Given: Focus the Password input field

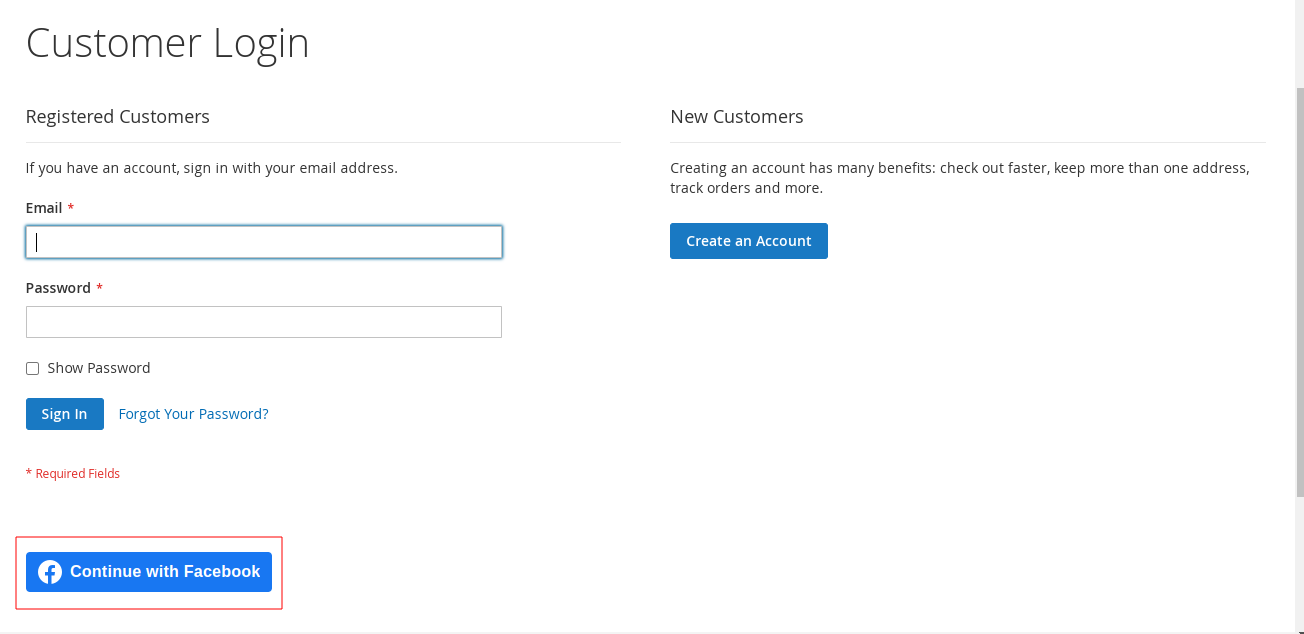Looking at the screenshot, I should pyautogui.click(x=263, y=321).
